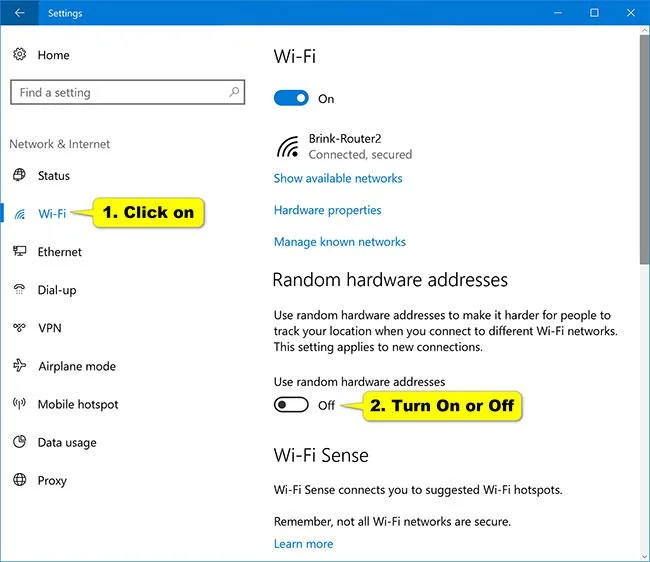Select the Ethernet monitor icon
Image resolution: width=650 pixels, height=562 pixels.
(19, 251)
